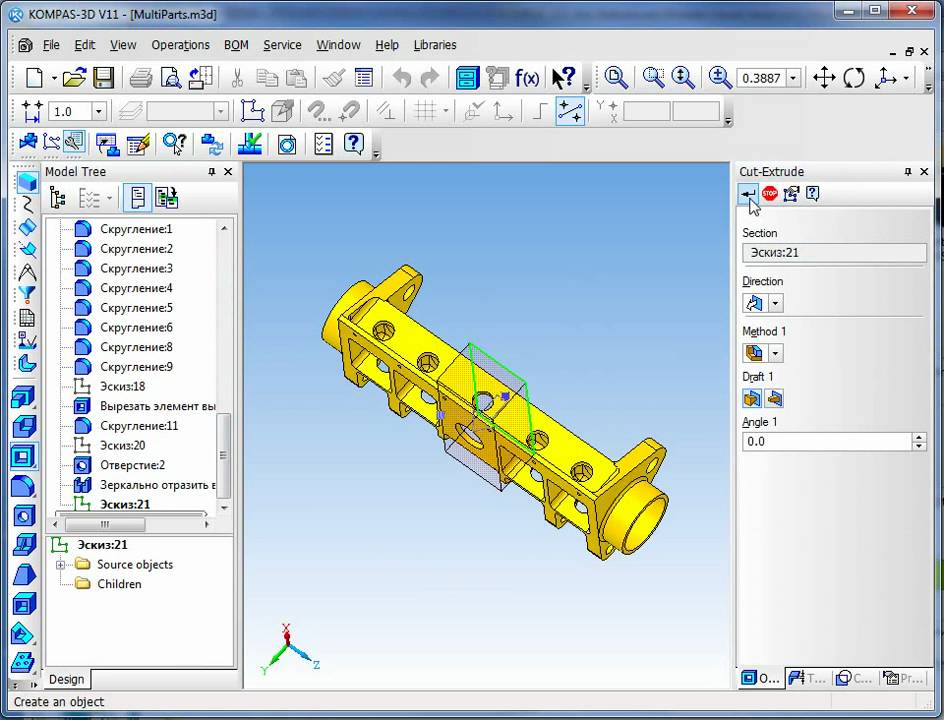This screenshot has width=944, height=720.
Task: Open the f(x) variables tool
Action: tap(527, 78)
